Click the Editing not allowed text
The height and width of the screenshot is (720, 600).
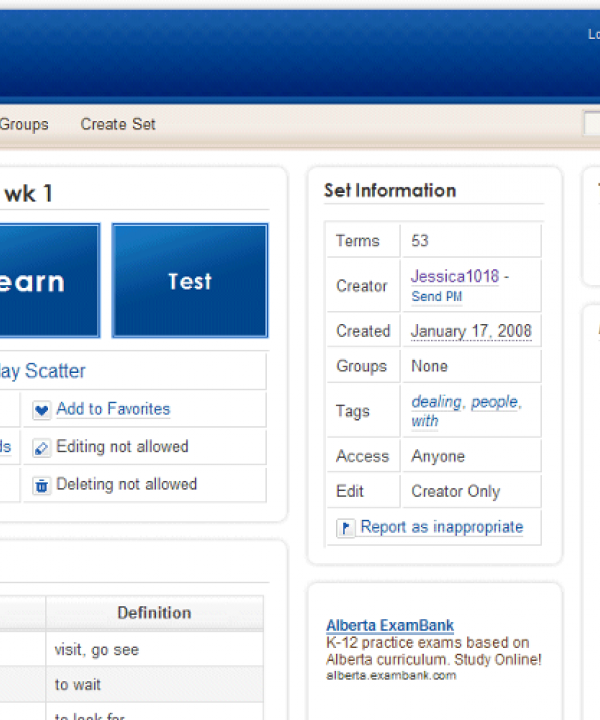coord(122,447)
